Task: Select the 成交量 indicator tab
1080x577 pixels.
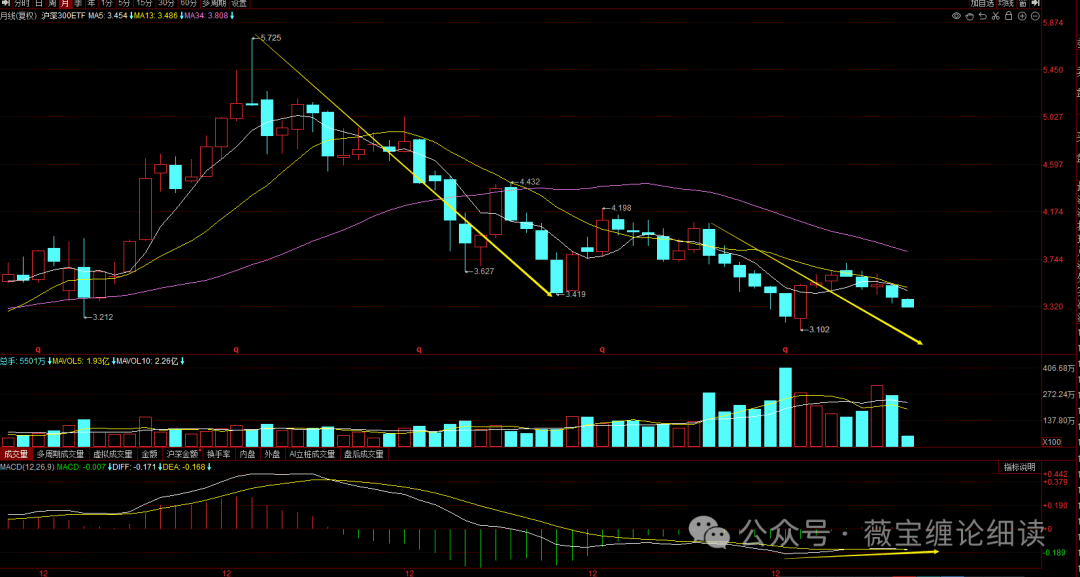Action: click(x=16, y=454)
